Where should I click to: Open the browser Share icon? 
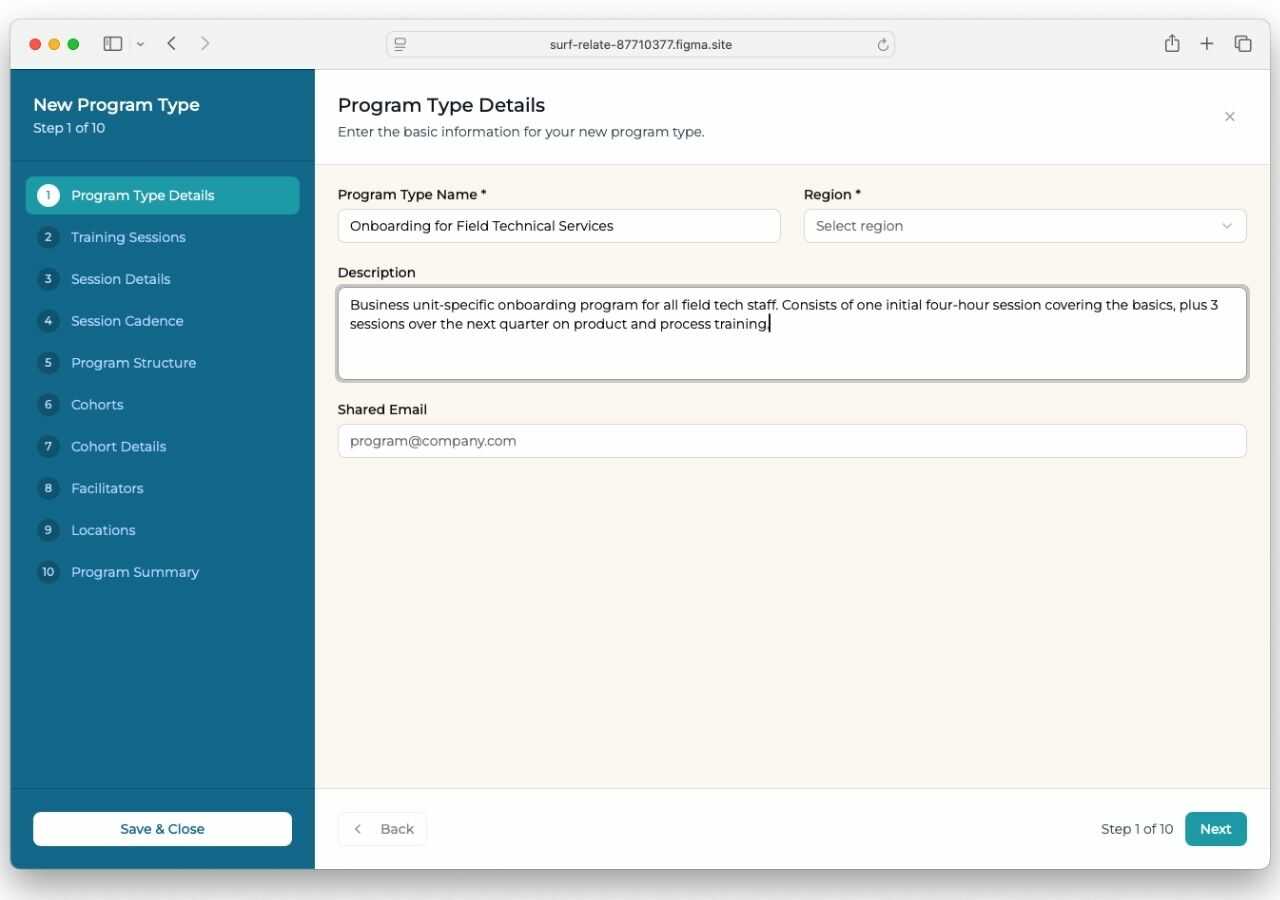[1172, 44]
